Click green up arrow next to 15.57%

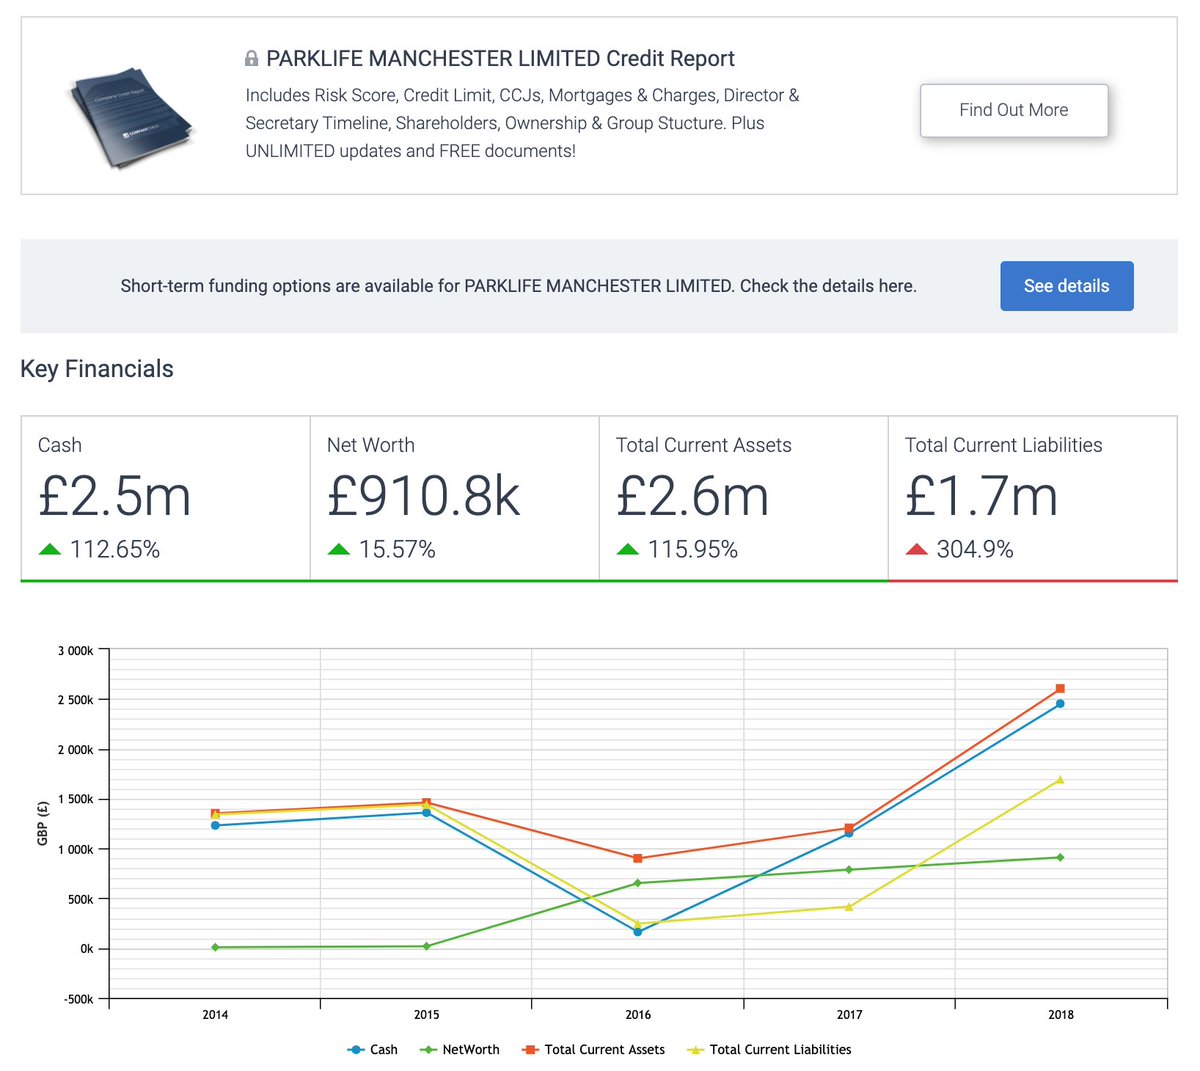point(339,549)
